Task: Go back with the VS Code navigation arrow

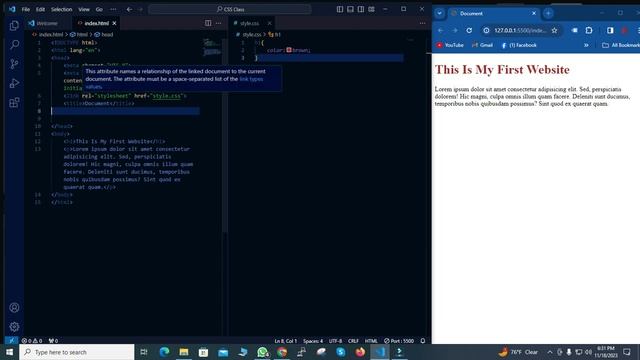Action: click(x=129, y=9)
